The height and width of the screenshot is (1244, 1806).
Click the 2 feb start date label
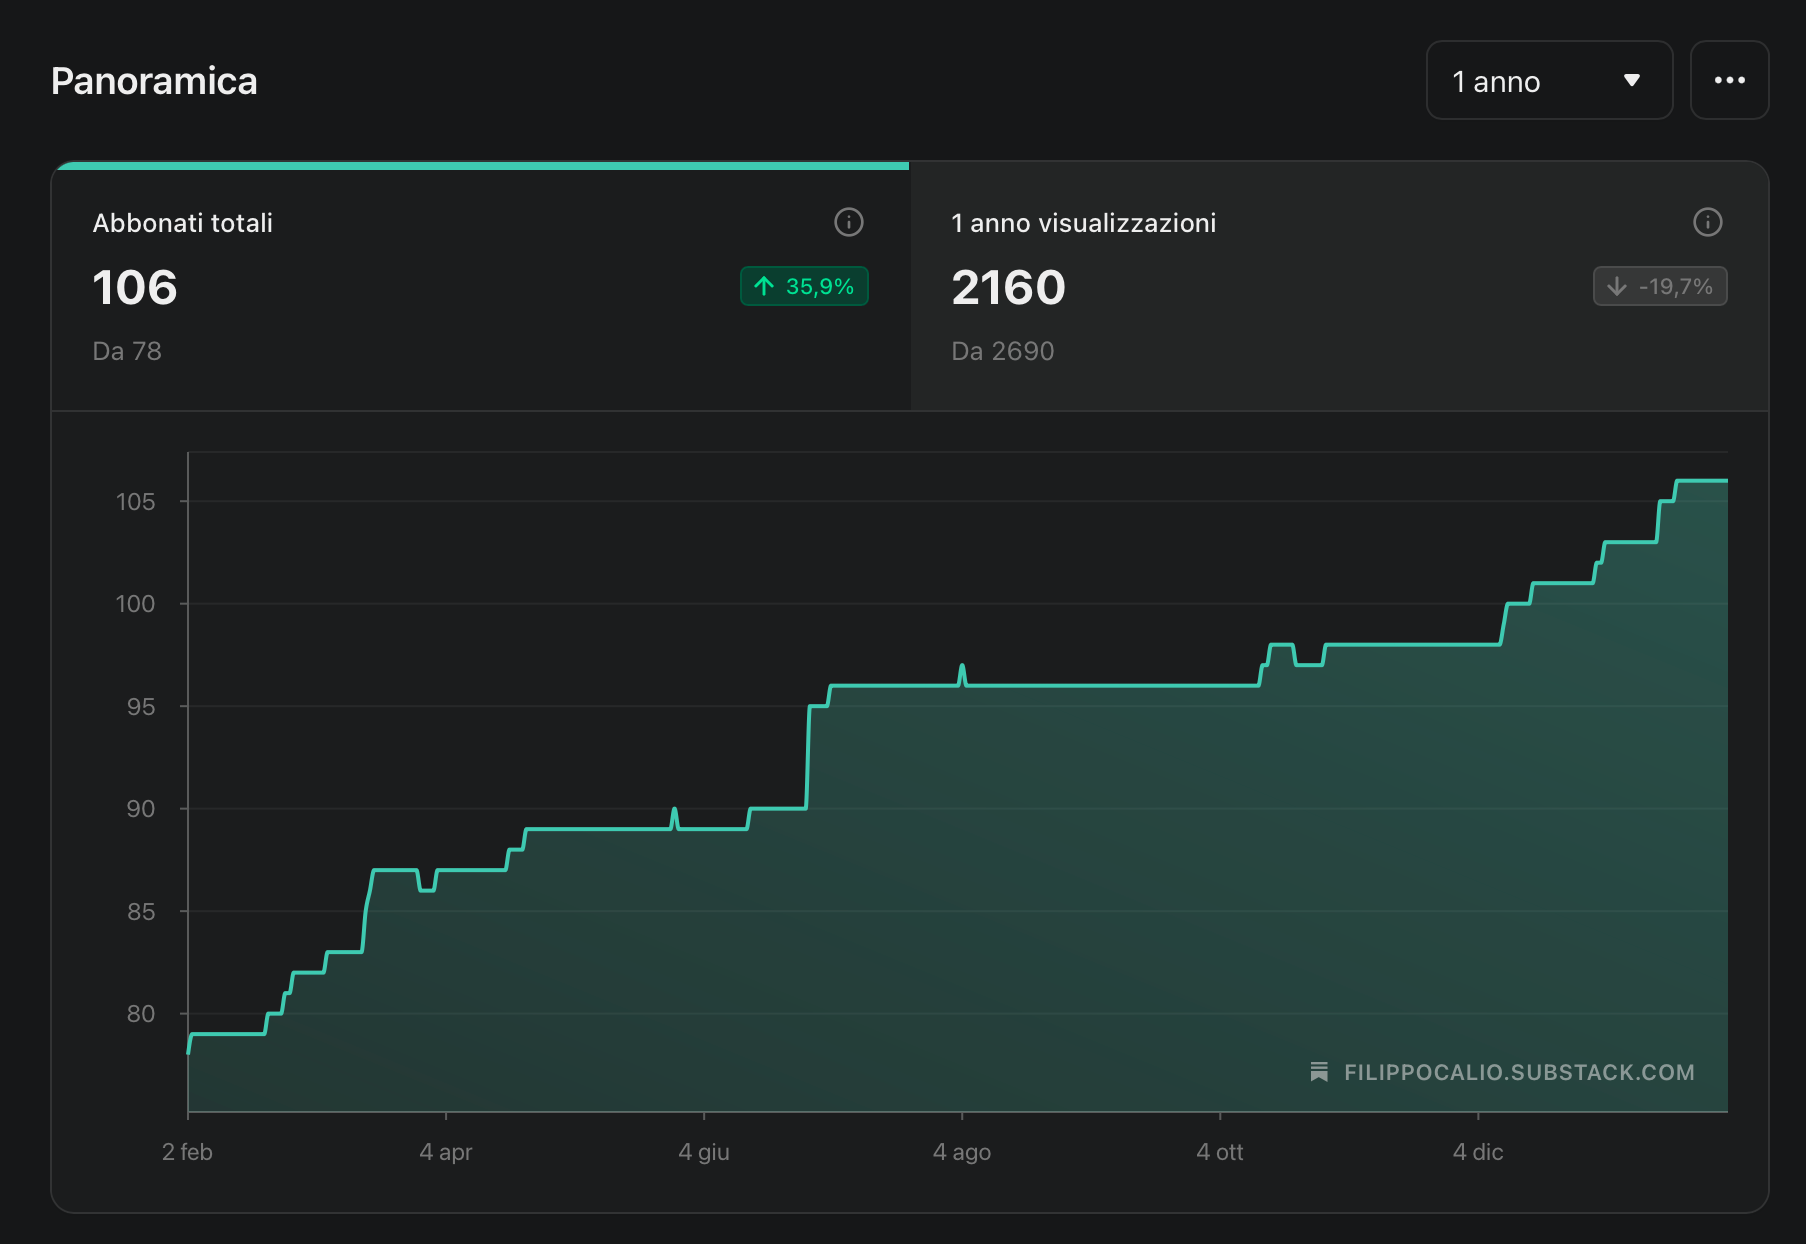187,1152
